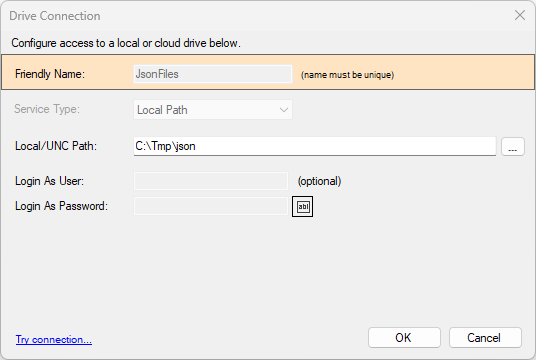Viewport: 536px width, 360px height.
Task: Select the Friendly Name field containing JsonFiles
Action: pos(213,74)
